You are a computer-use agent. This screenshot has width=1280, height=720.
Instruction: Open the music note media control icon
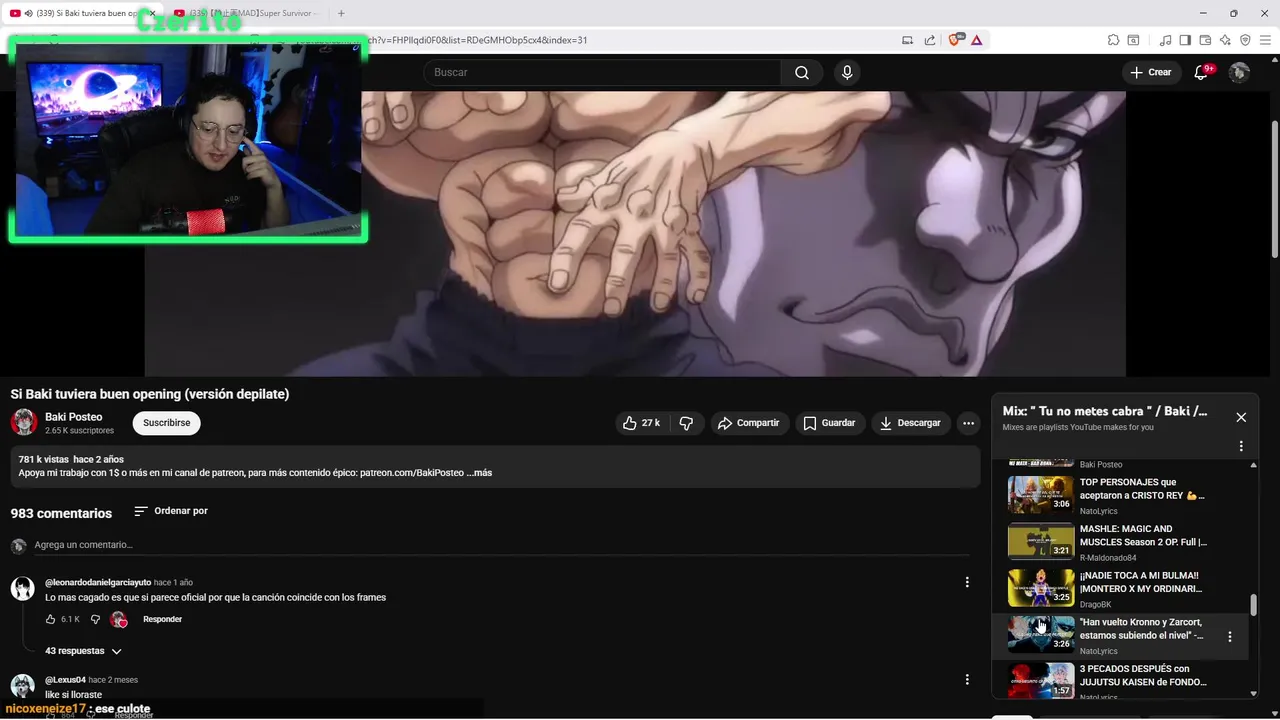point(1165,40)
